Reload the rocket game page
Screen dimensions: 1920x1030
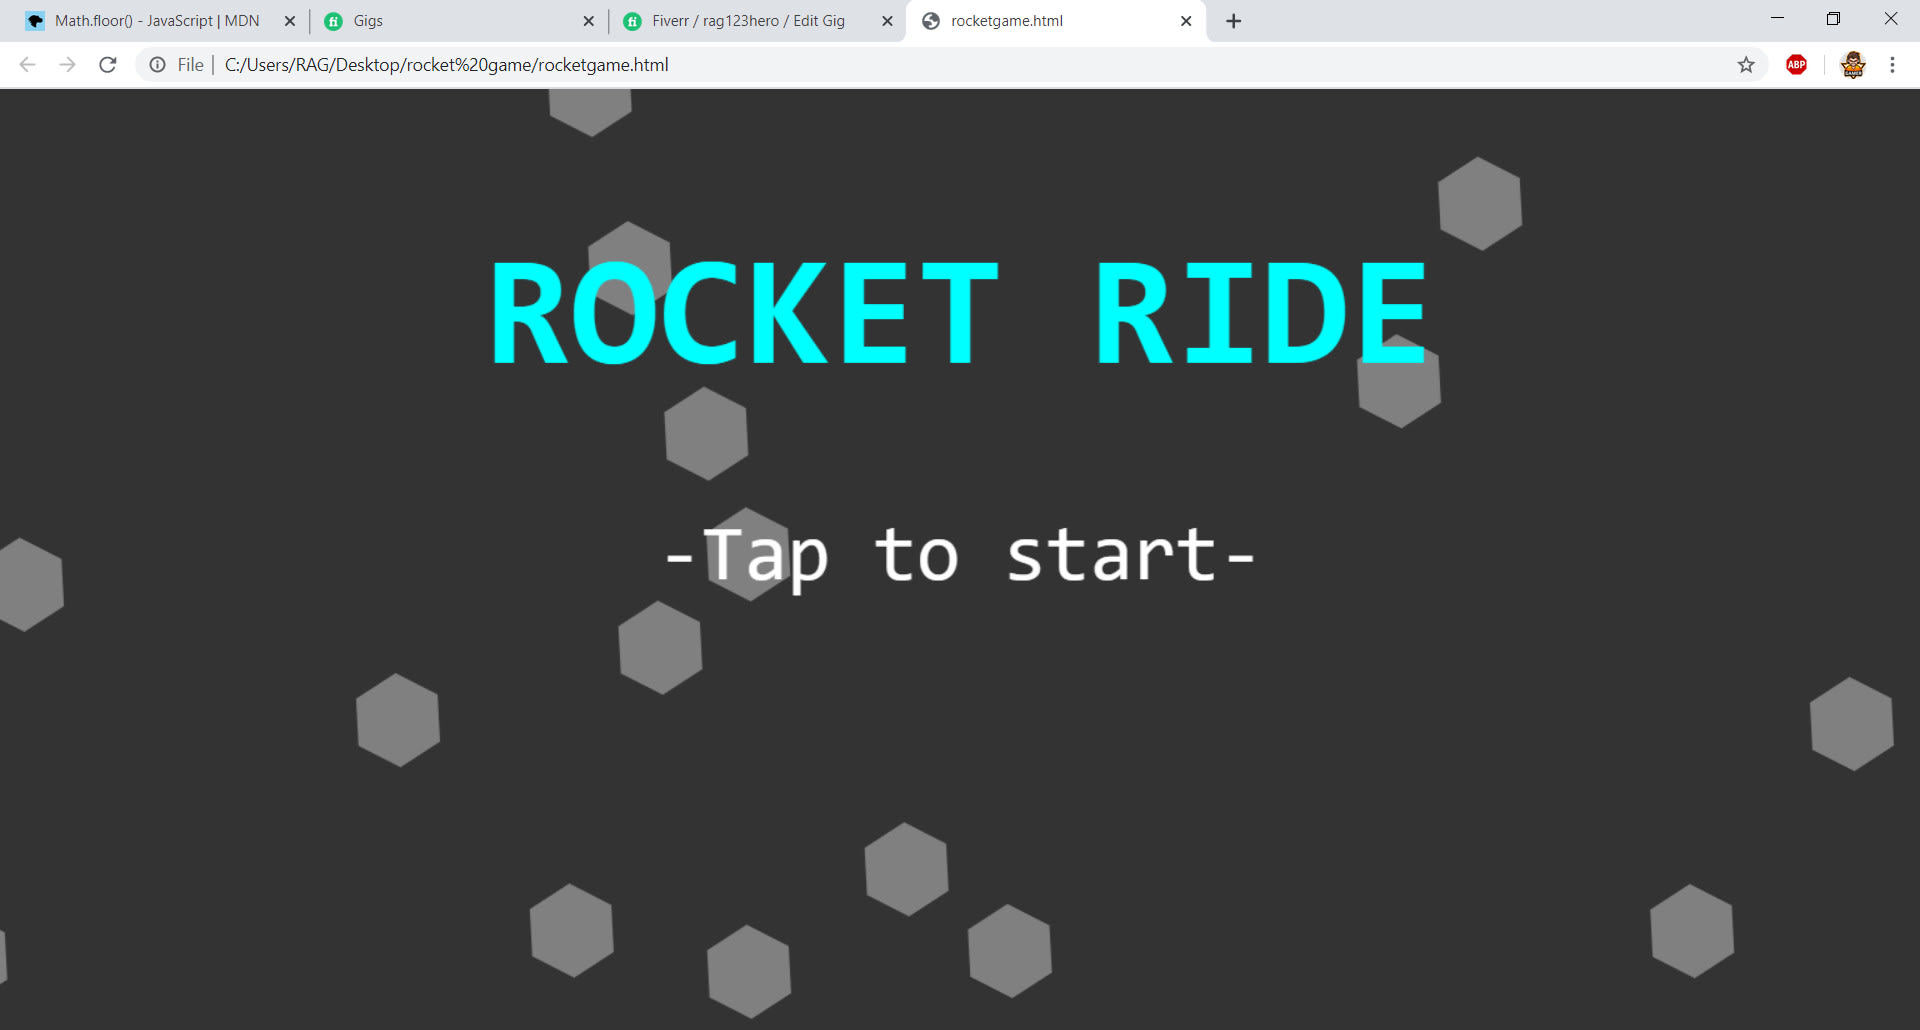tap(108, 65)
